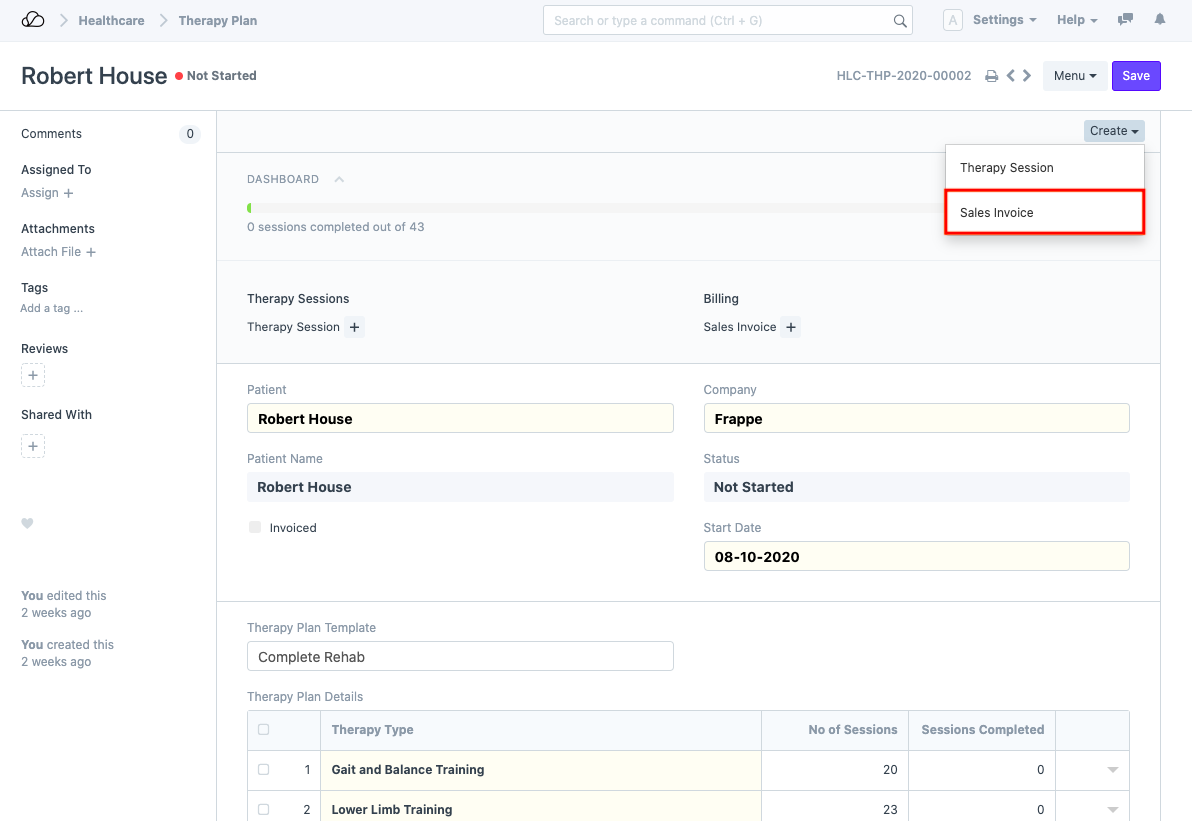The image size is (1192, 821).
Task: Select the Gait and Balance Training row checkbox
Action: (x=264, y=769)
